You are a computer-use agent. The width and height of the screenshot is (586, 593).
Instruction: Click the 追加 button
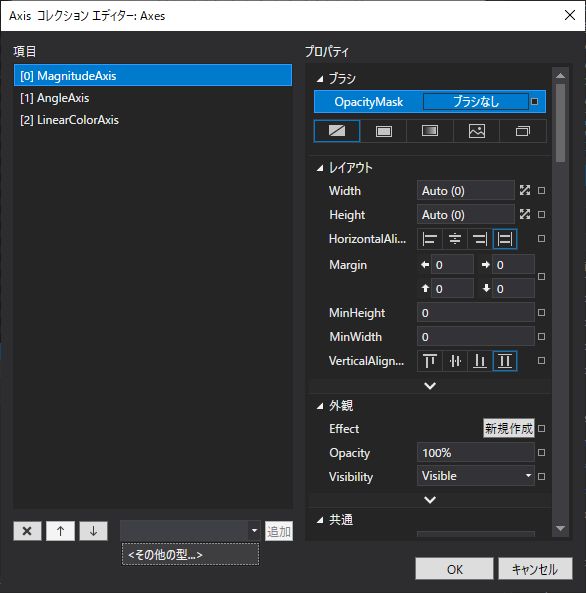click(279, 531)
